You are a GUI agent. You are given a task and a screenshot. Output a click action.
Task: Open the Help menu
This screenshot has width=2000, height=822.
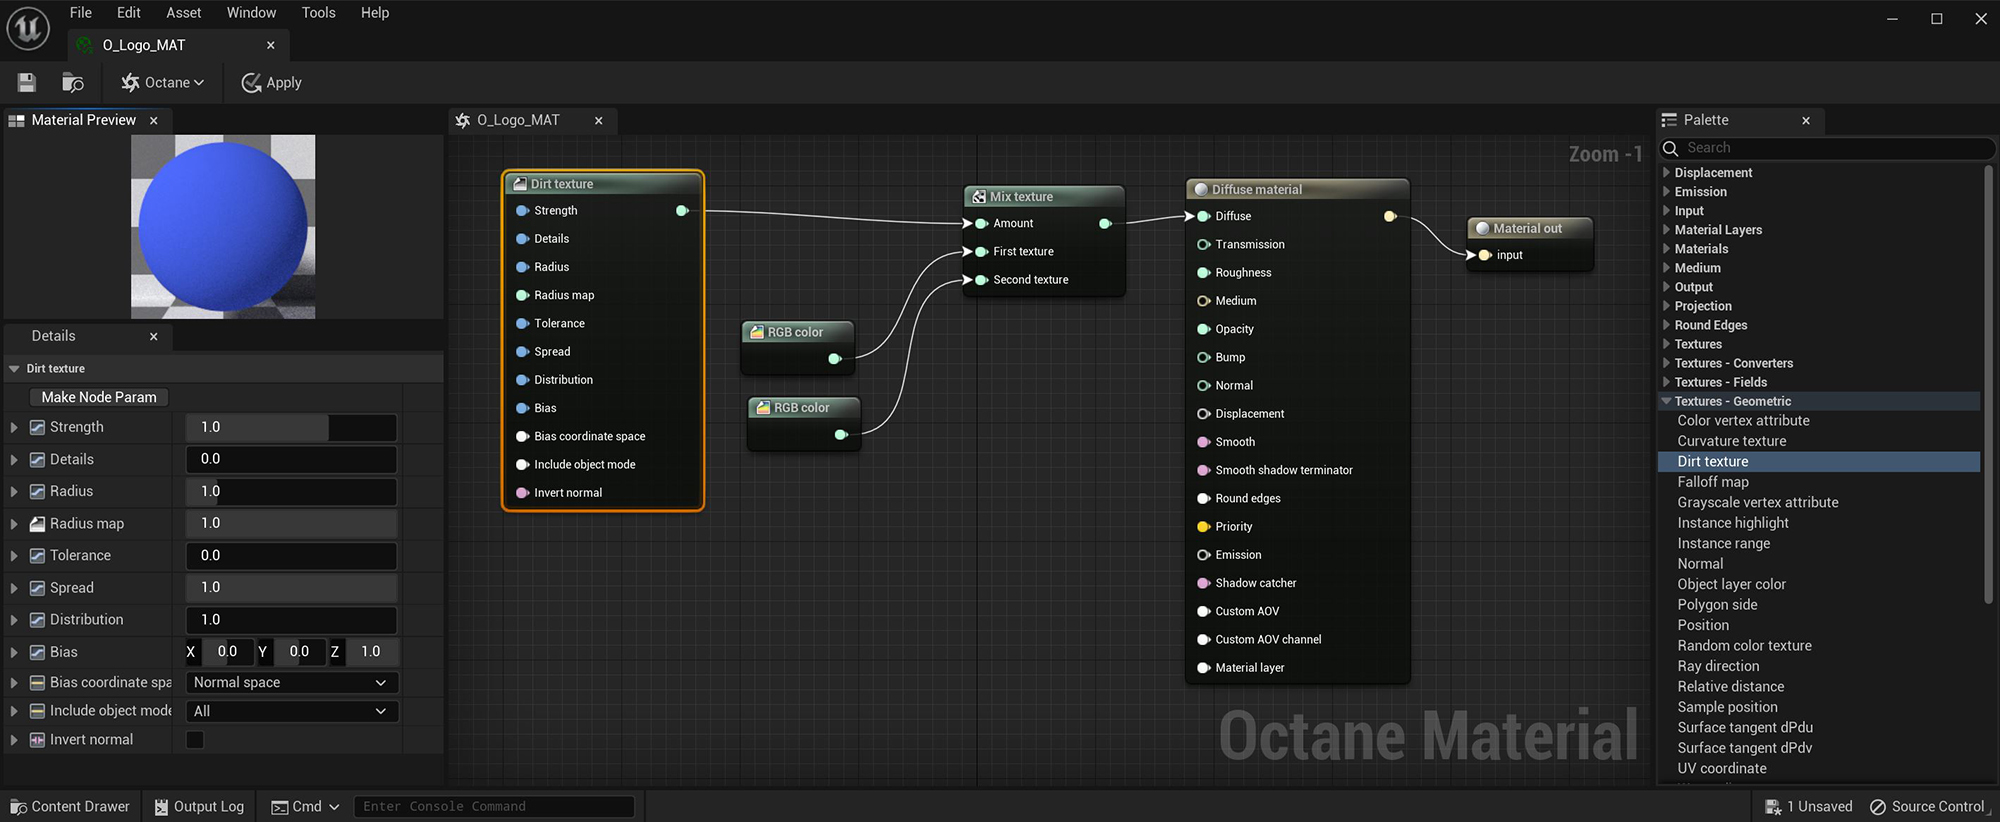[375, 13]
